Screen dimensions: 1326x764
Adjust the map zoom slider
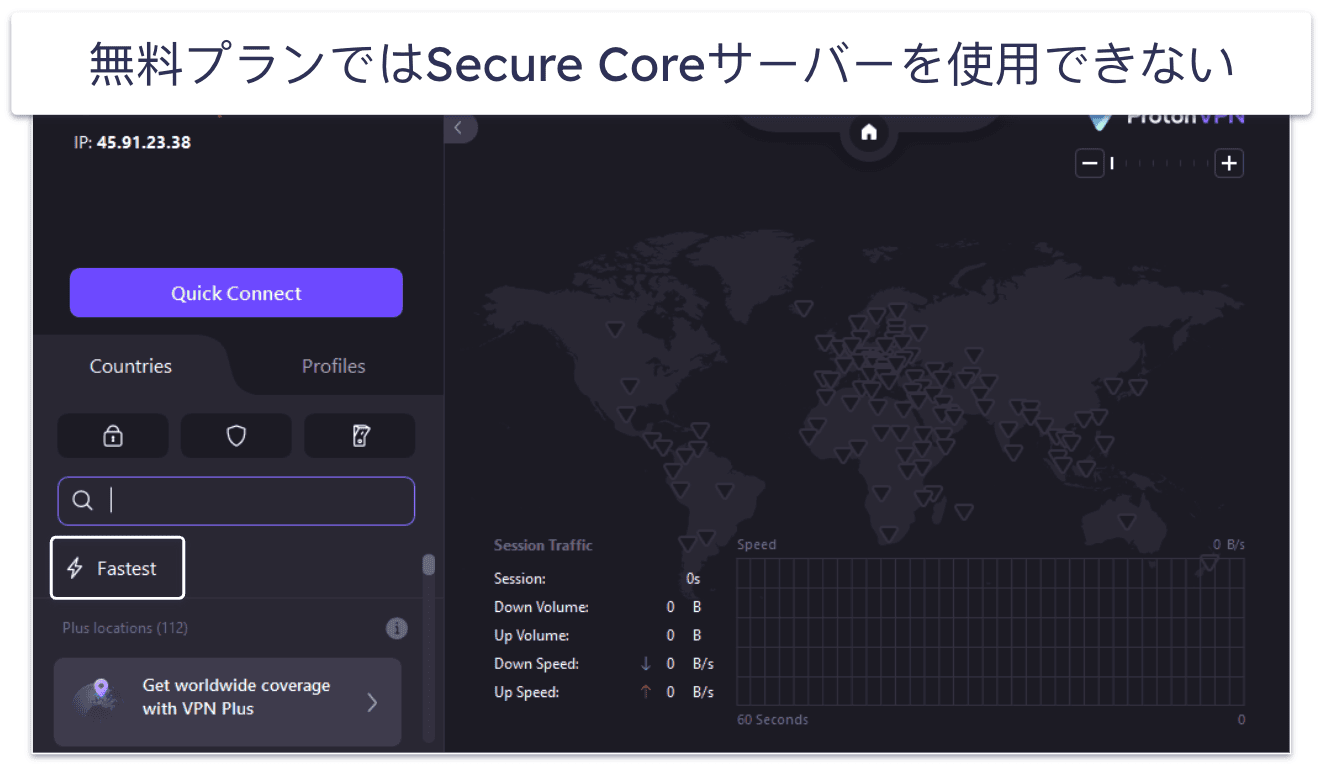point(1159,163)
